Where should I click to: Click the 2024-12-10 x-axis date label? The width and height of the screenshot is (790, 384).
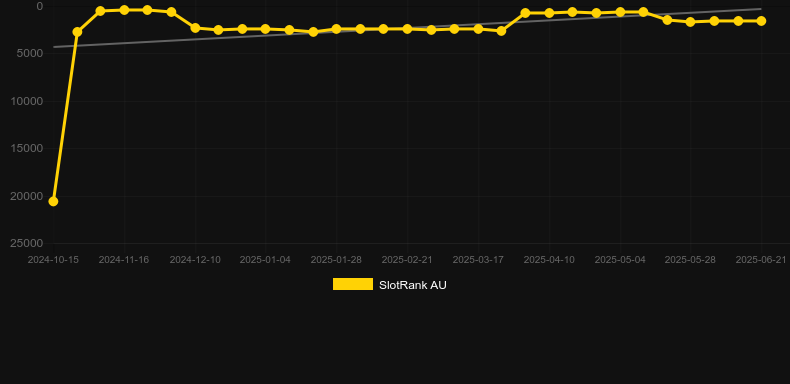(195, 260)
